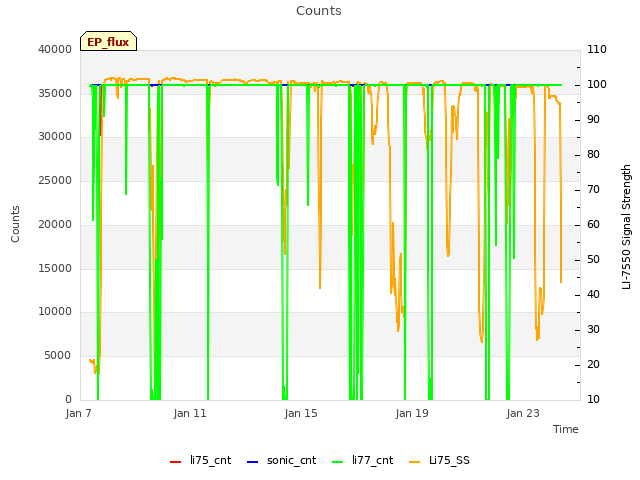Toggle the li75_cnt legend entry
Viewport: 640px width, 480px height.
pyautogui.click(x=200, y=460)
